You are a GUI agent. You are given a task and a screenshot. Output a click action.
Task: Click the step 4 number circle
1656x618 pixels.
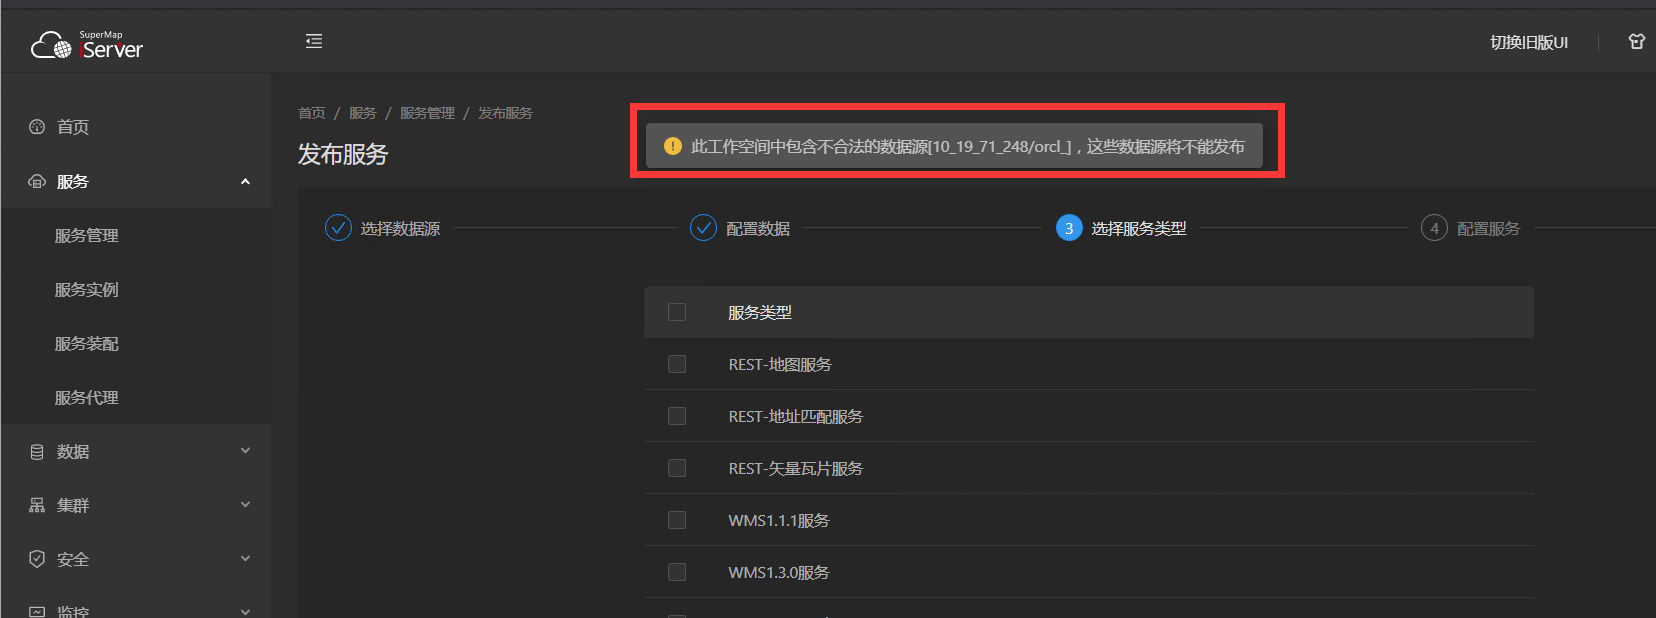pos(1434,228)
